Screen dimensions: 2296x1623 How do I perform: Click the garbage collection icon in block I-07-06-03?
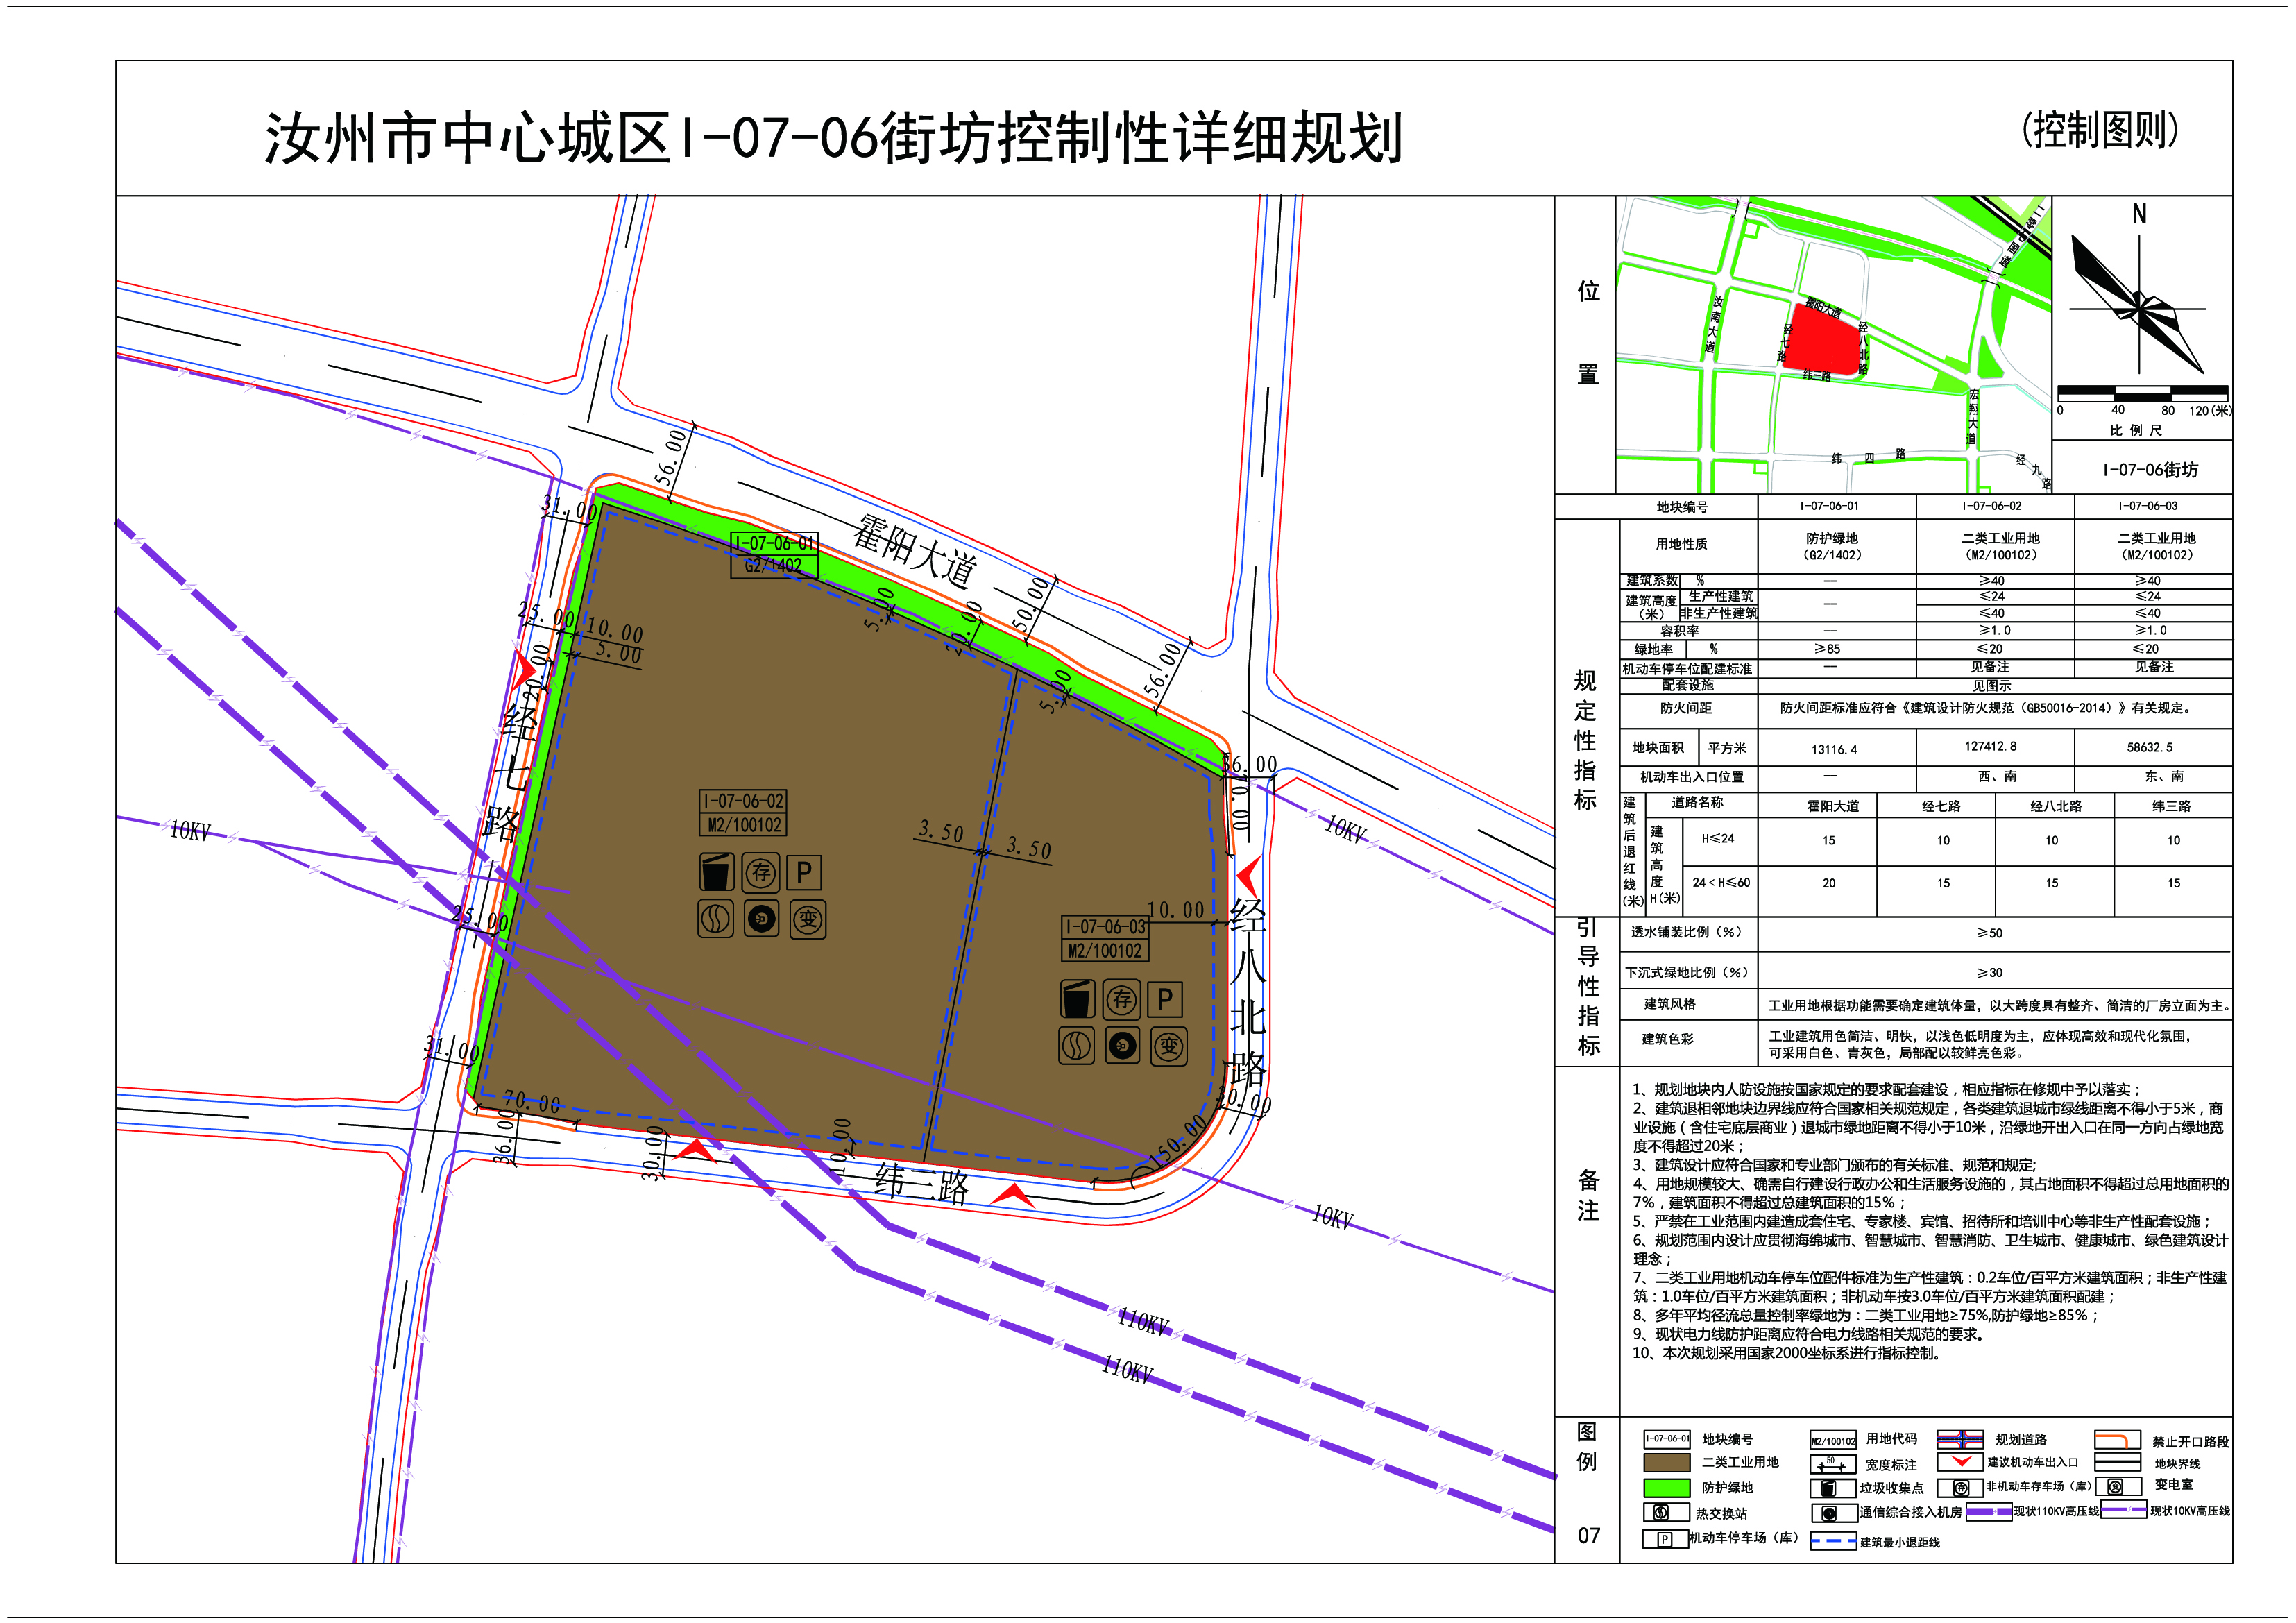click(1077, 999)
